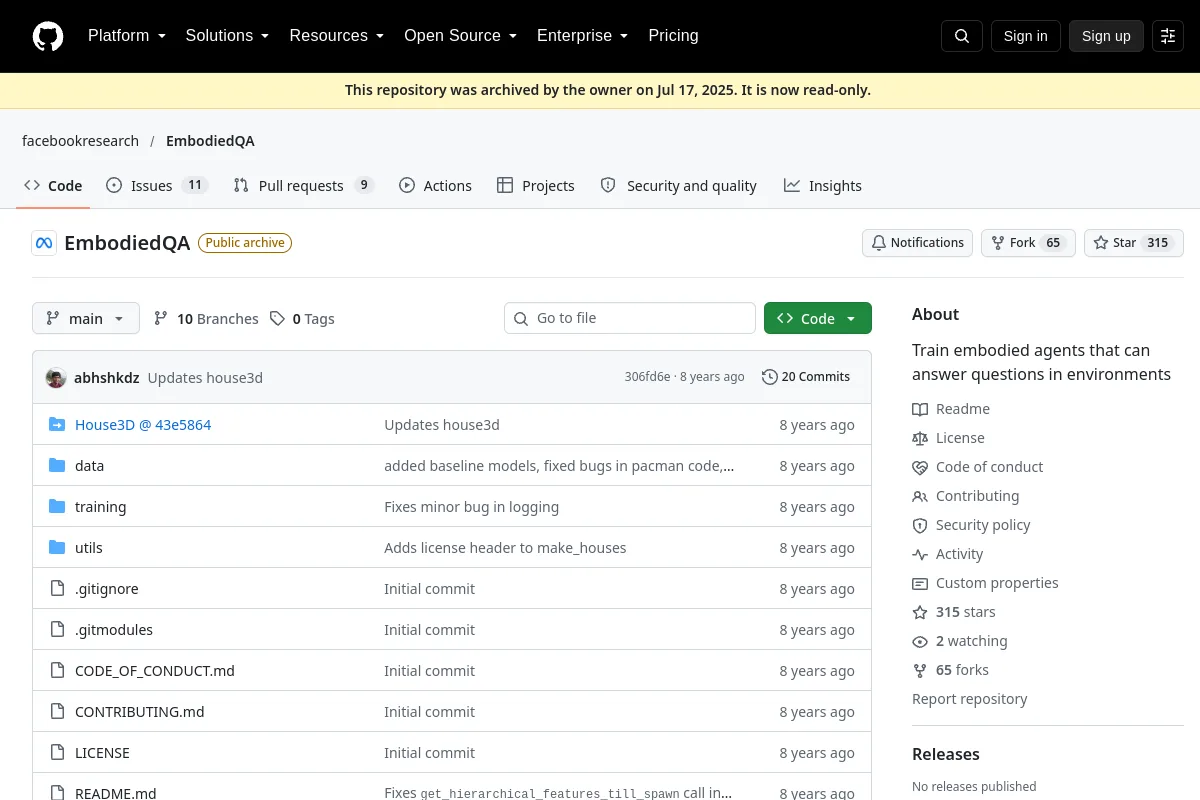Open 'Adds license header to make_houses' commit
1200x800 pixels.
pos(505,548)
